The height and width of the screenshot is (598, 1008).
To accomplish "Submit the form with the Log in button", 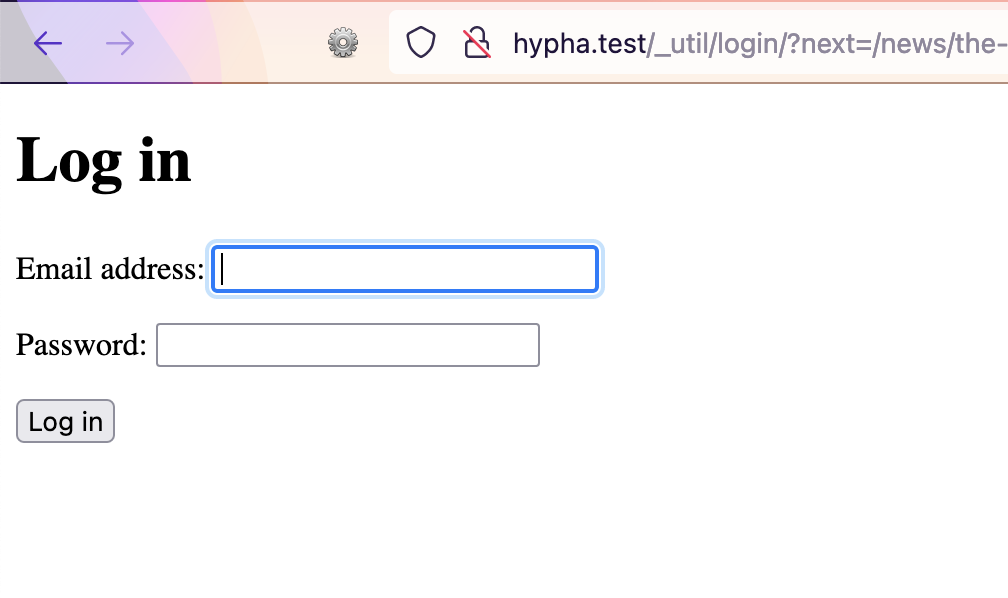I will tap(65, 421).
